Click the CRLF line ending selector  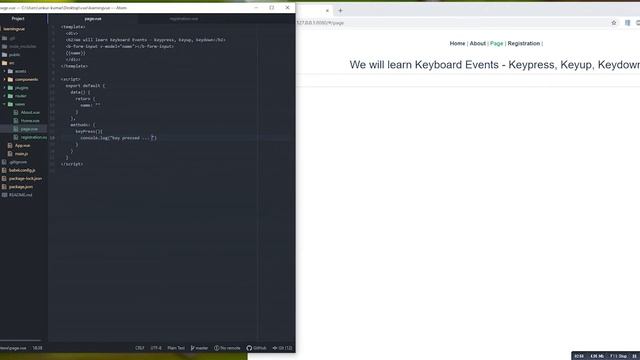pos(140,348)
